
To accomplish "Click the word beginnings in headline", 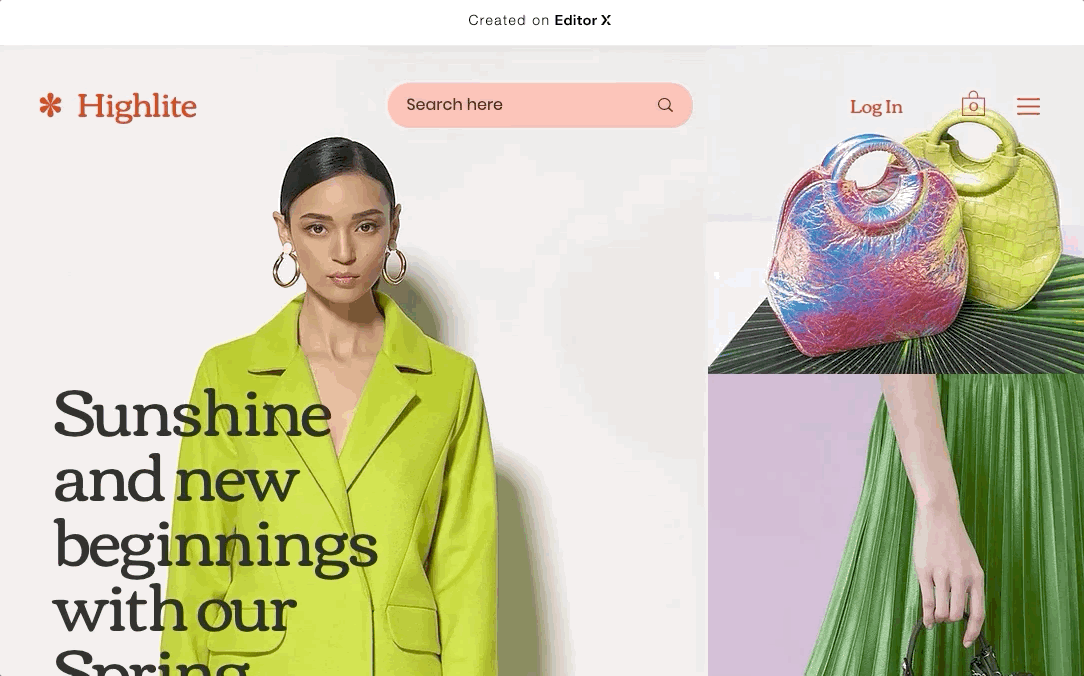I will coord(216,547).
